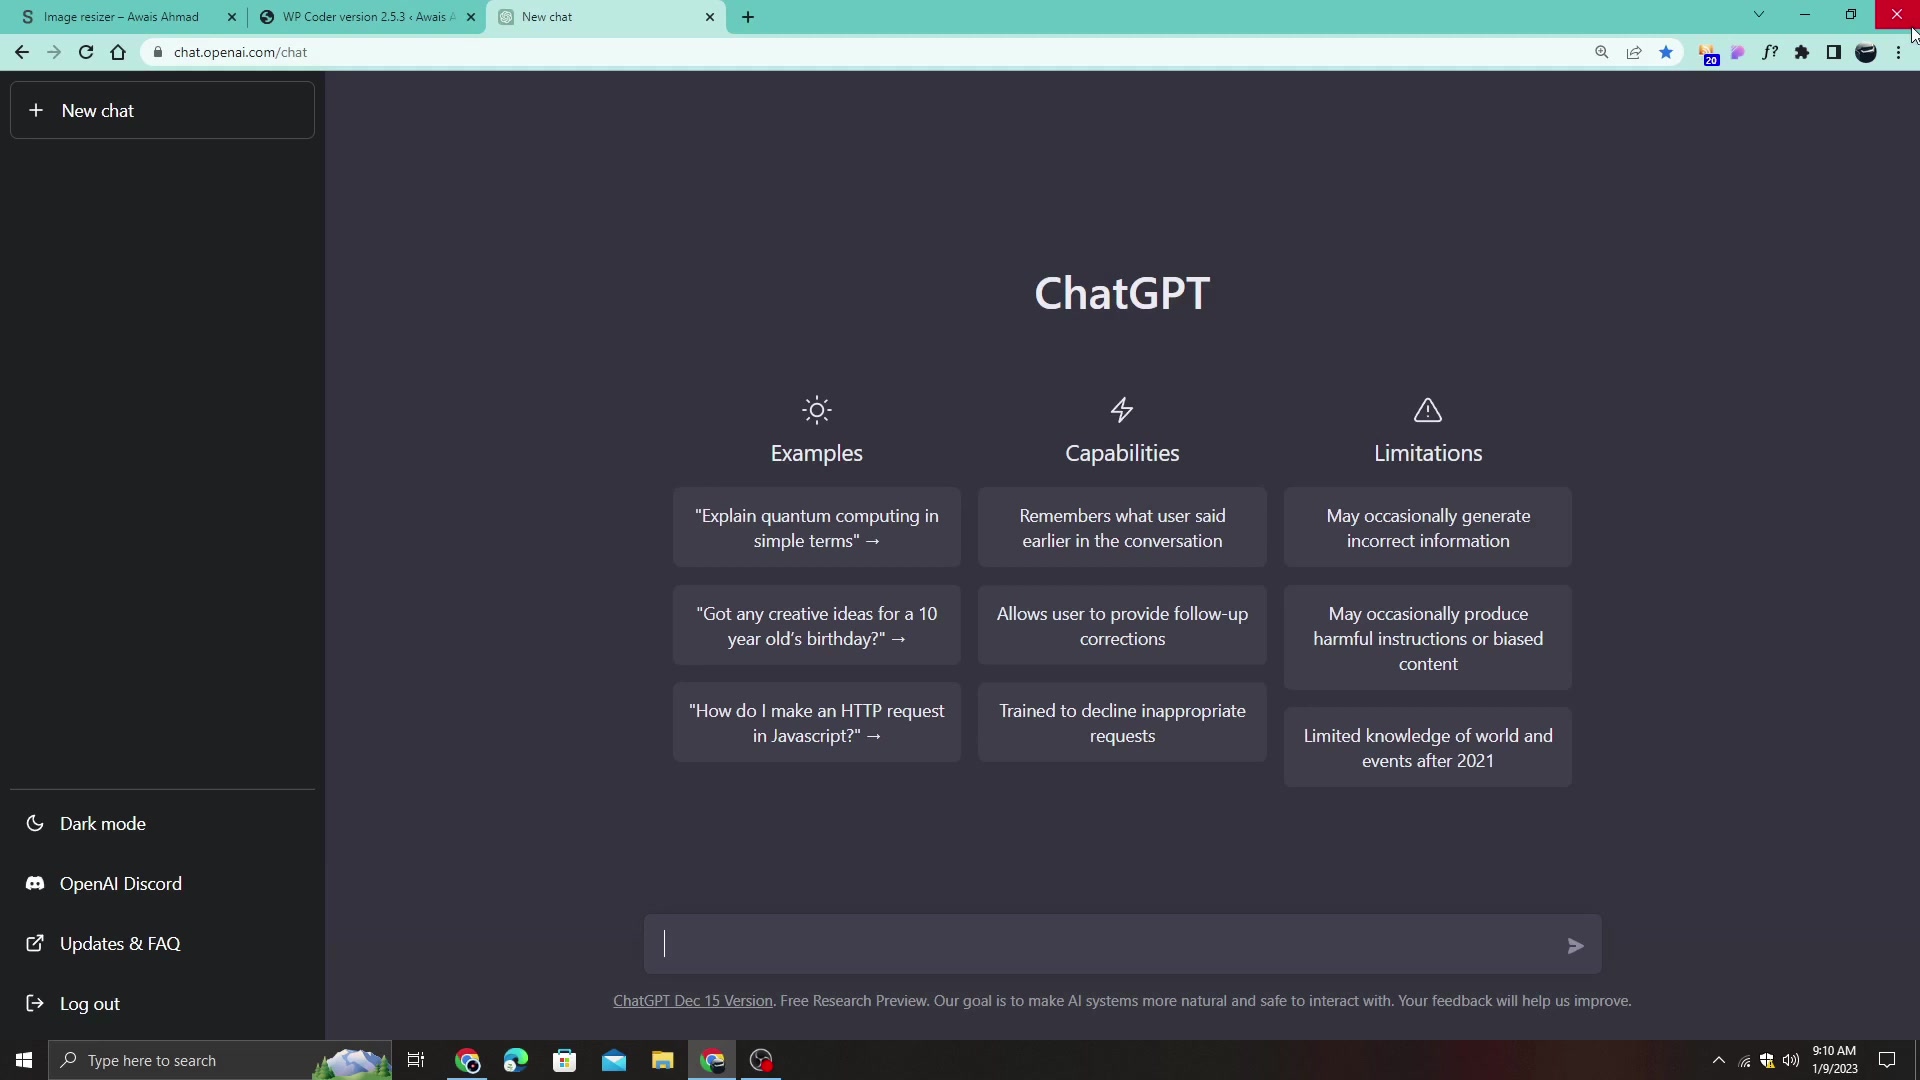
Task: Open a new browser tab
Action: (x=748, y=17)
